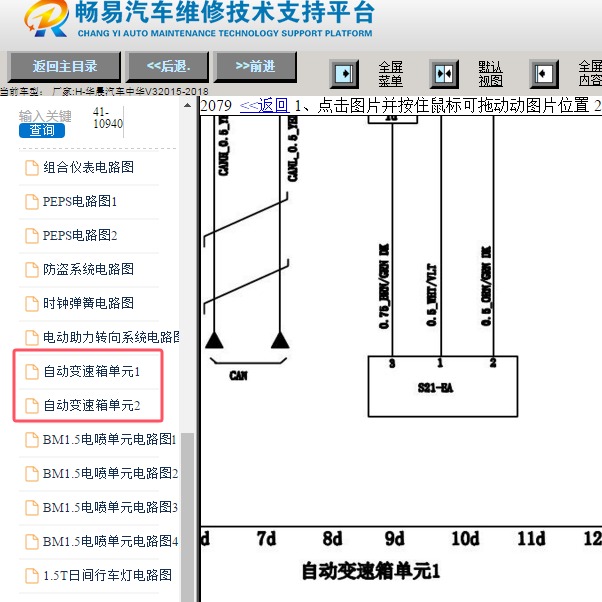Viewport: 602px width, 602px height.
Task: Click the CAN label in diagram
Action: (238, 375)
